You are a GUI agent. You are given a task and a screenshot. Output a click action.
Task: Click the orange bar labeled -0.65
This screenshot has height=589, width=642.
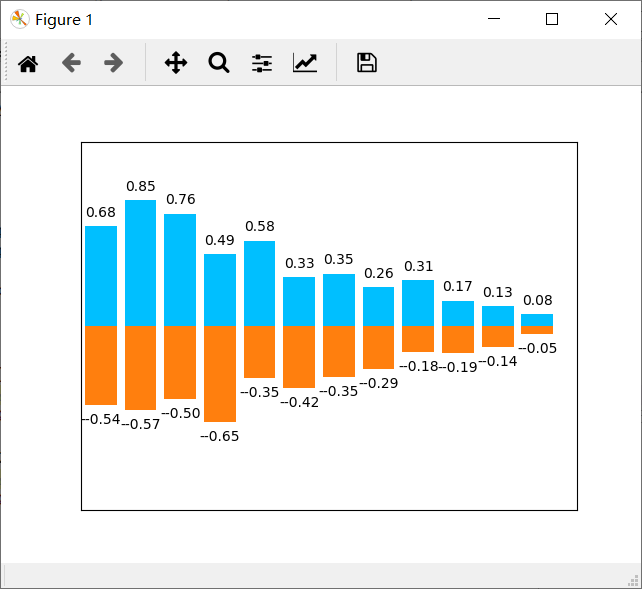pos(220,374)
